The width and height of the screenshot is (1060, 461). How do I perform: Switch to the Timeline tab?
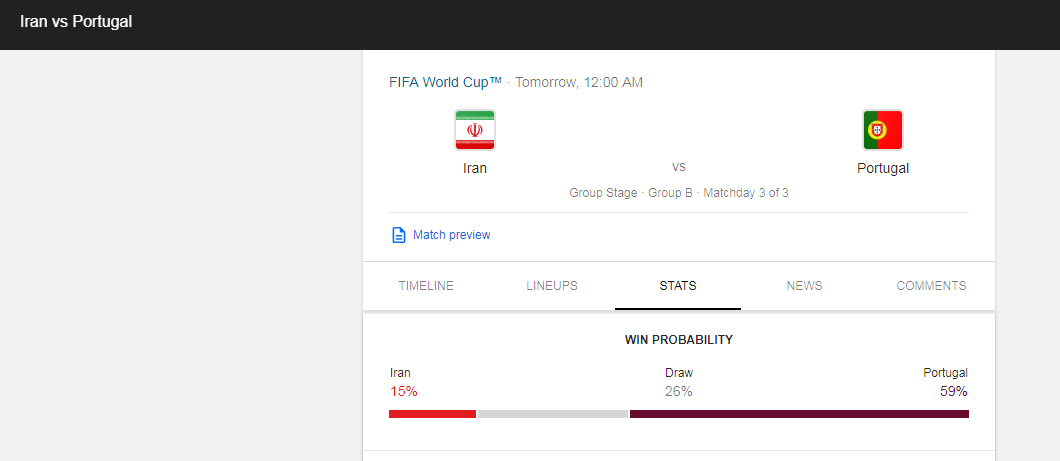(x=426, y=286)
